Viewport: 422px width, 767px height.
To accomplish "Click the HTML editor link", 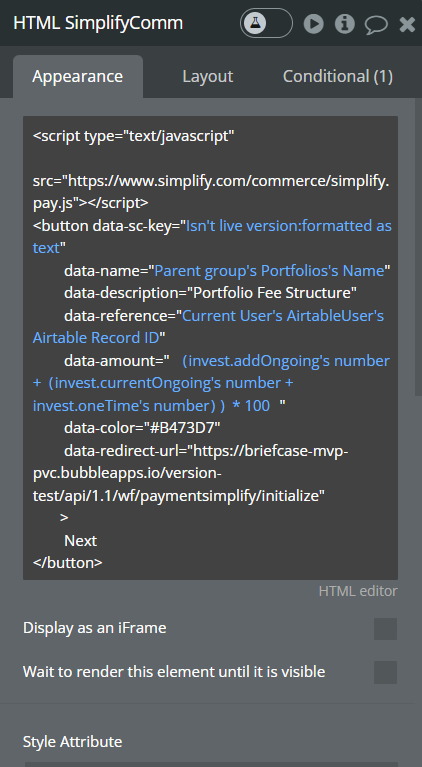I will tap(358, 591).
